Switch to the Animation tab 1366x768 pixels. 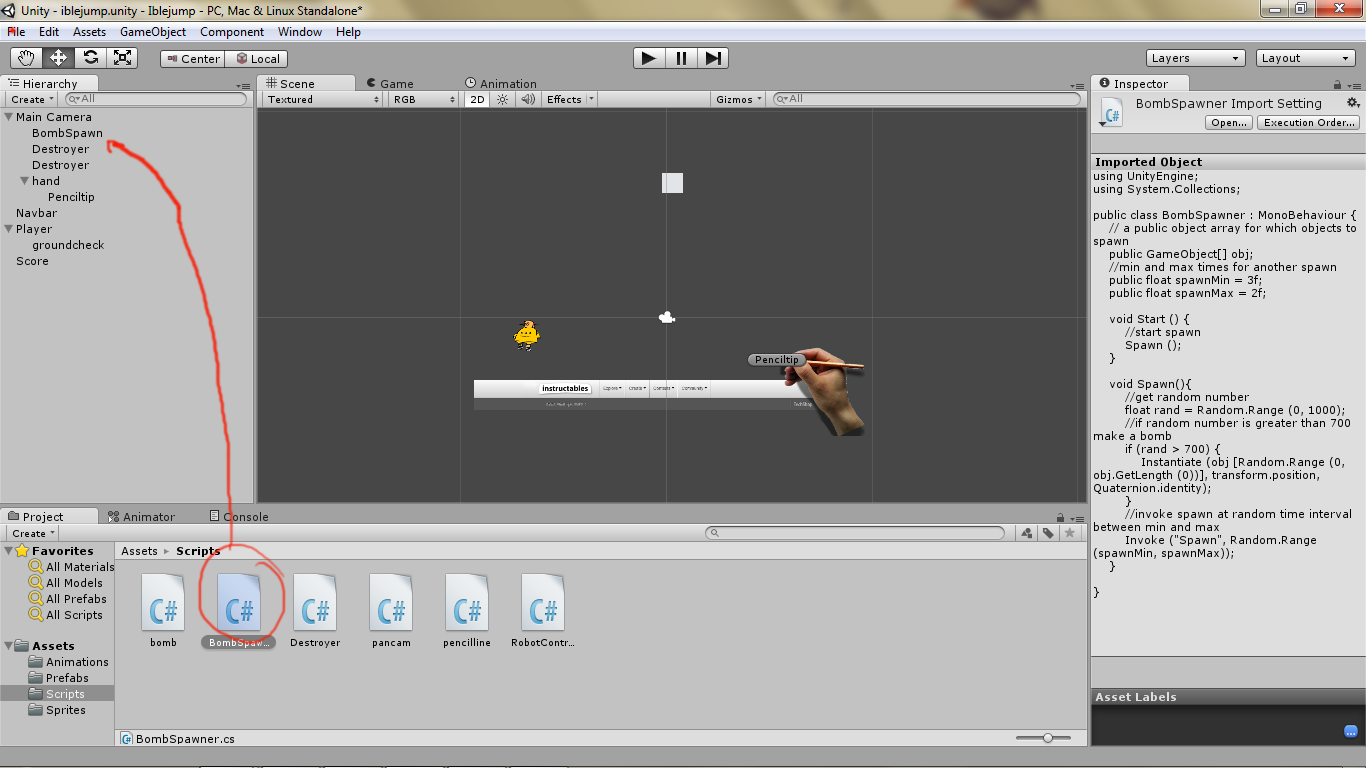click(x=501, y=84)
